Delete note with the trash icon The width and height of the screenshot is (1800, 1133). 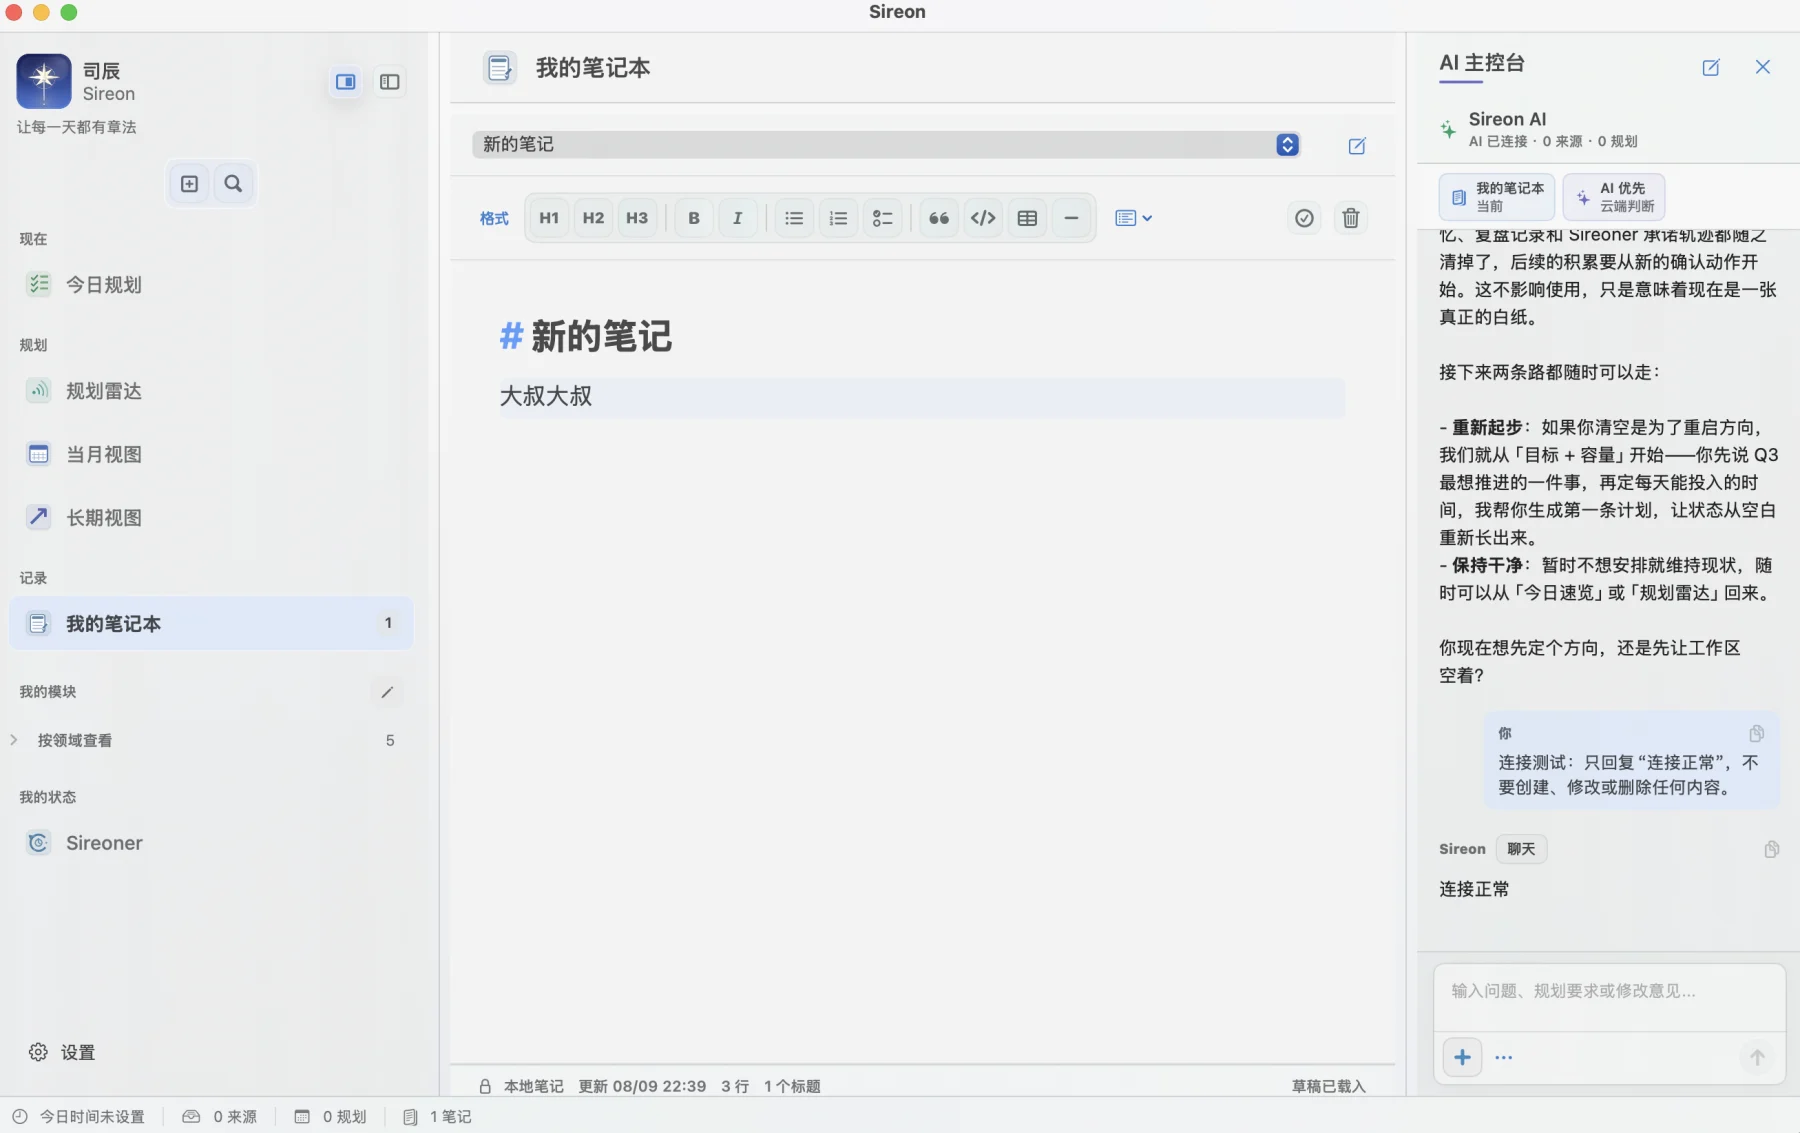pos(1351,218)
